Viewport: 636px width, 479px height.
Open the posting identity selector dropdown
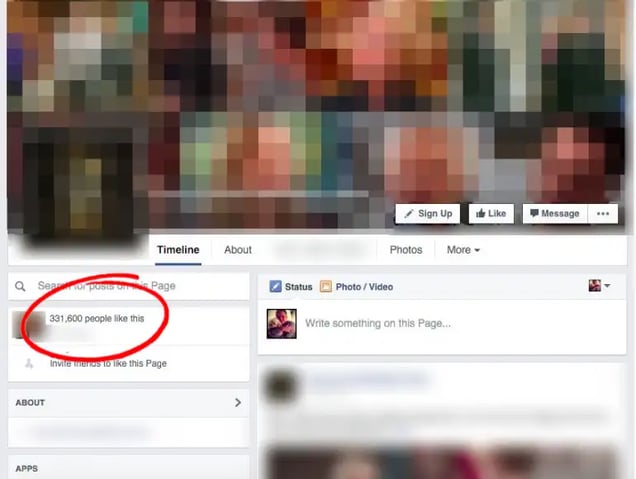(x=599, y=286)
